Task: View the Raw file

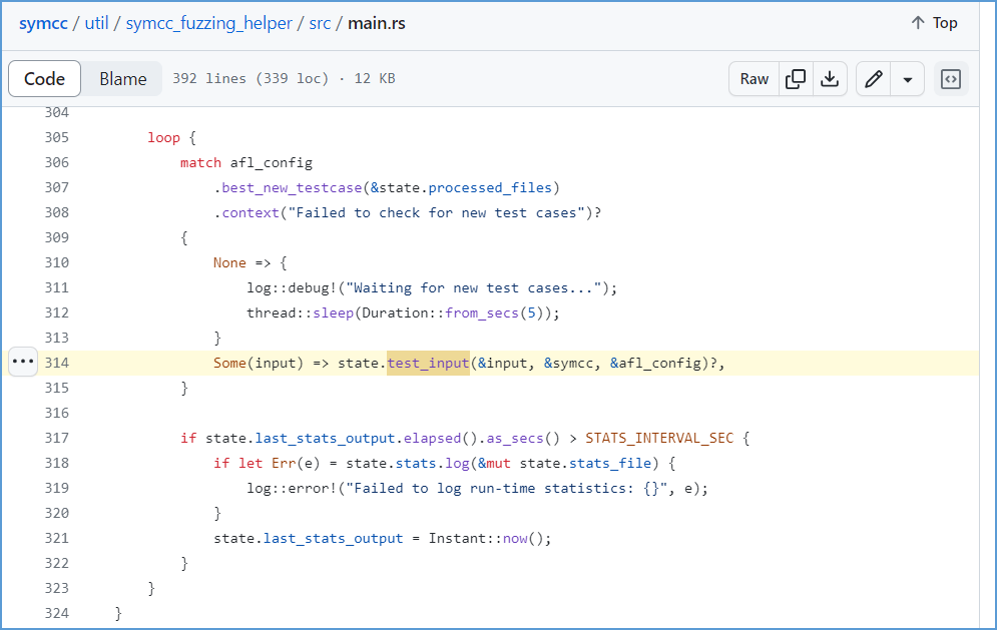Action: pyautogui.click(x=754, y=79)
